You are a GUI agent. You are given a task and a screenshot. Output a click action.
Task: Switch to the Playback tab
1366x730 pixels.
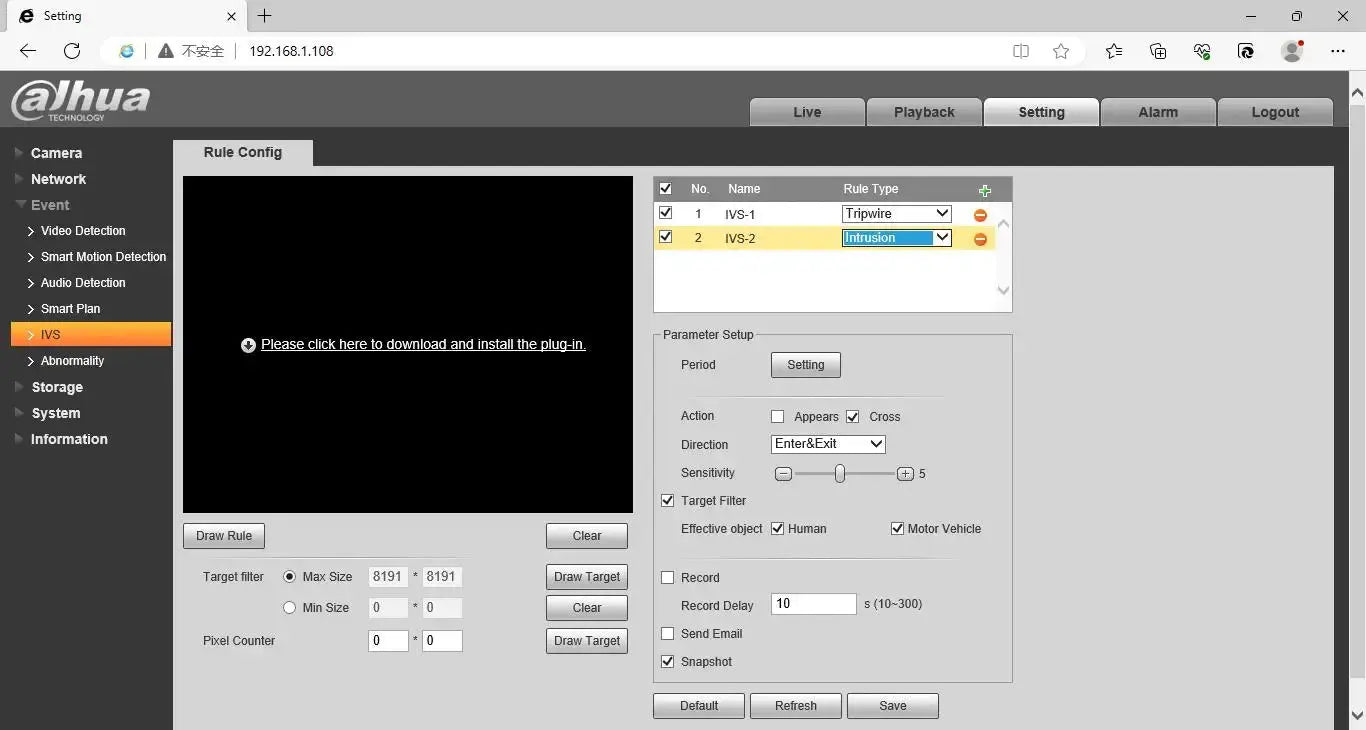click(x=924, y=112)
